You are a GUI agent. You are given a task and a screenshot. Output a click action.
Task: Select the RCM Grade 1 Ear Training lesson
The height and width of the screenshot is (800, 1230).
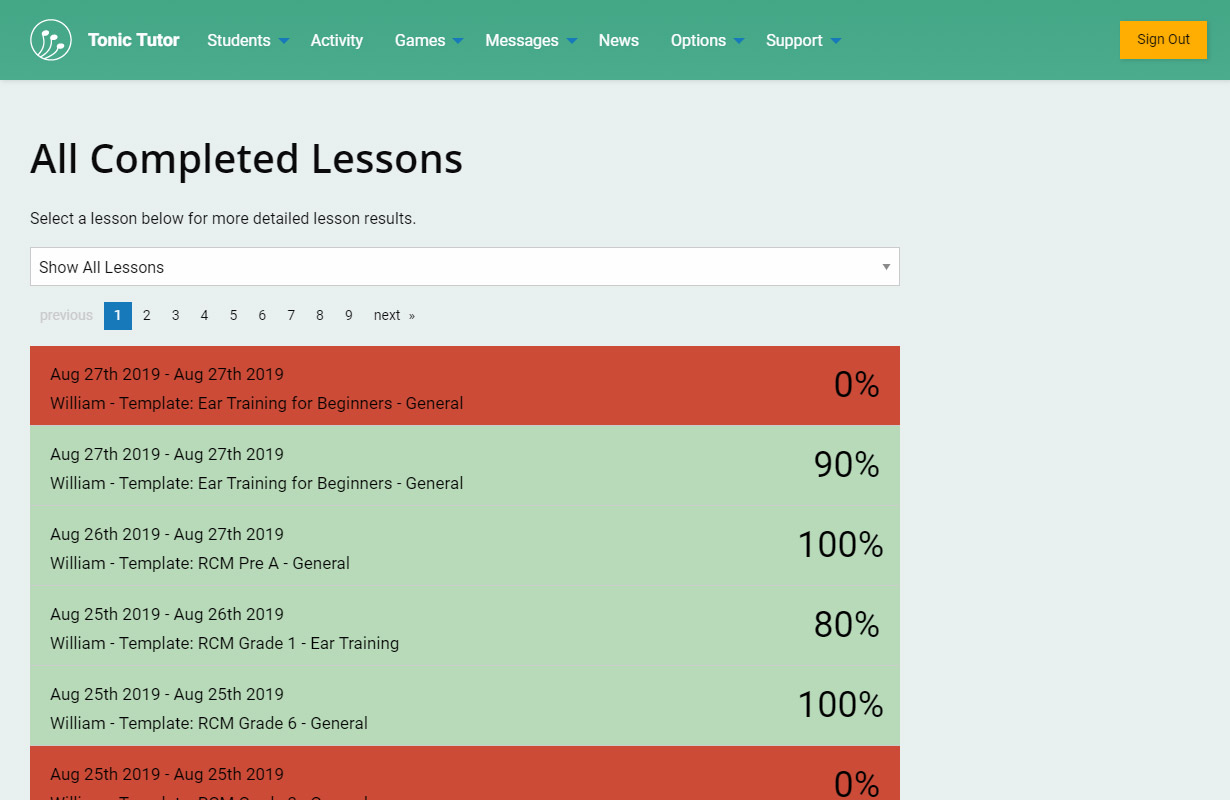point(464,626)
